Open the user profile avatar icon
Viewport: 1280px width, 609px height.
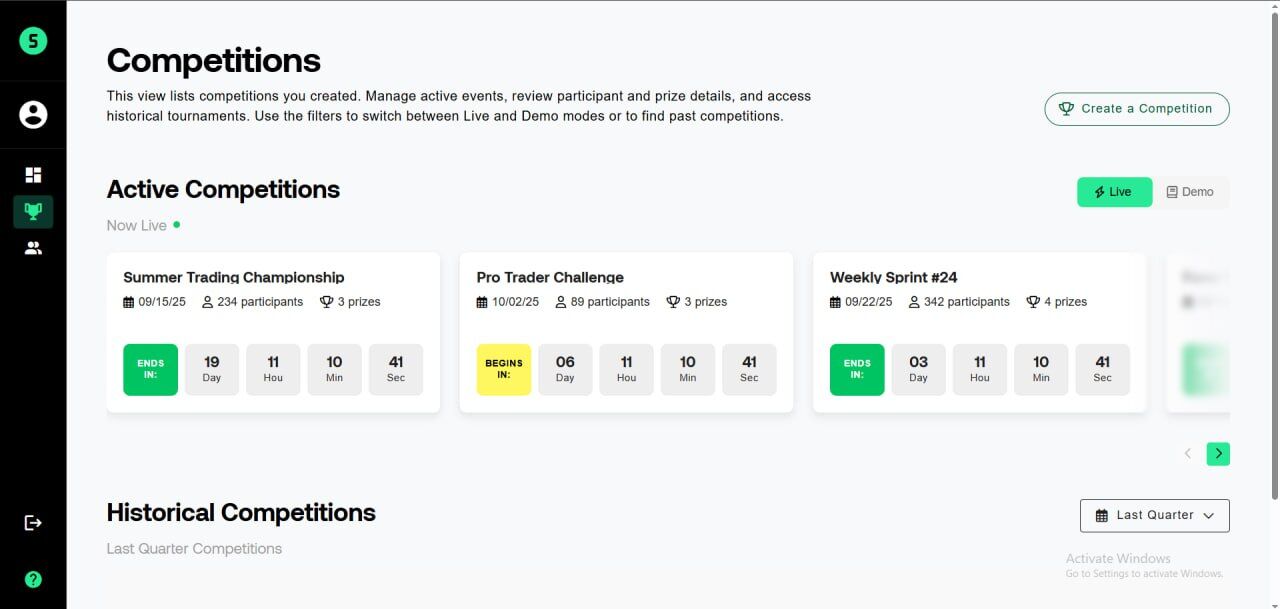tap(33, 115)
